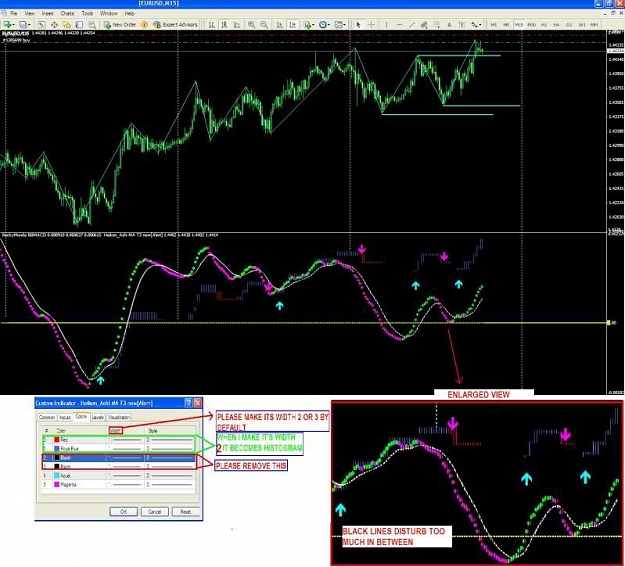Open the Indicators list dropdown icon
This screenshot has height=567, width=625.
[308, 25]
